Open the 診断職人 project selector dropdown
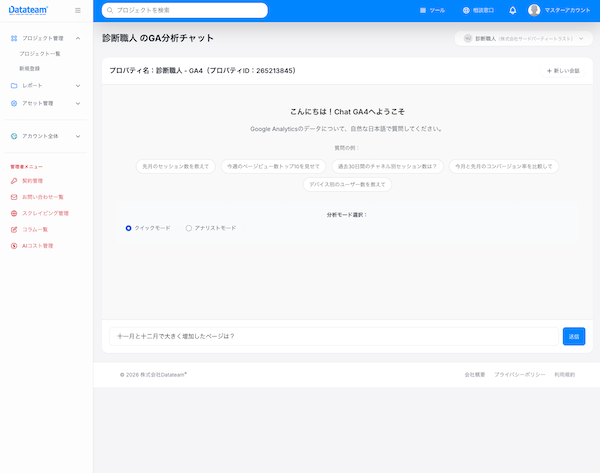 (x=523, y=39)
